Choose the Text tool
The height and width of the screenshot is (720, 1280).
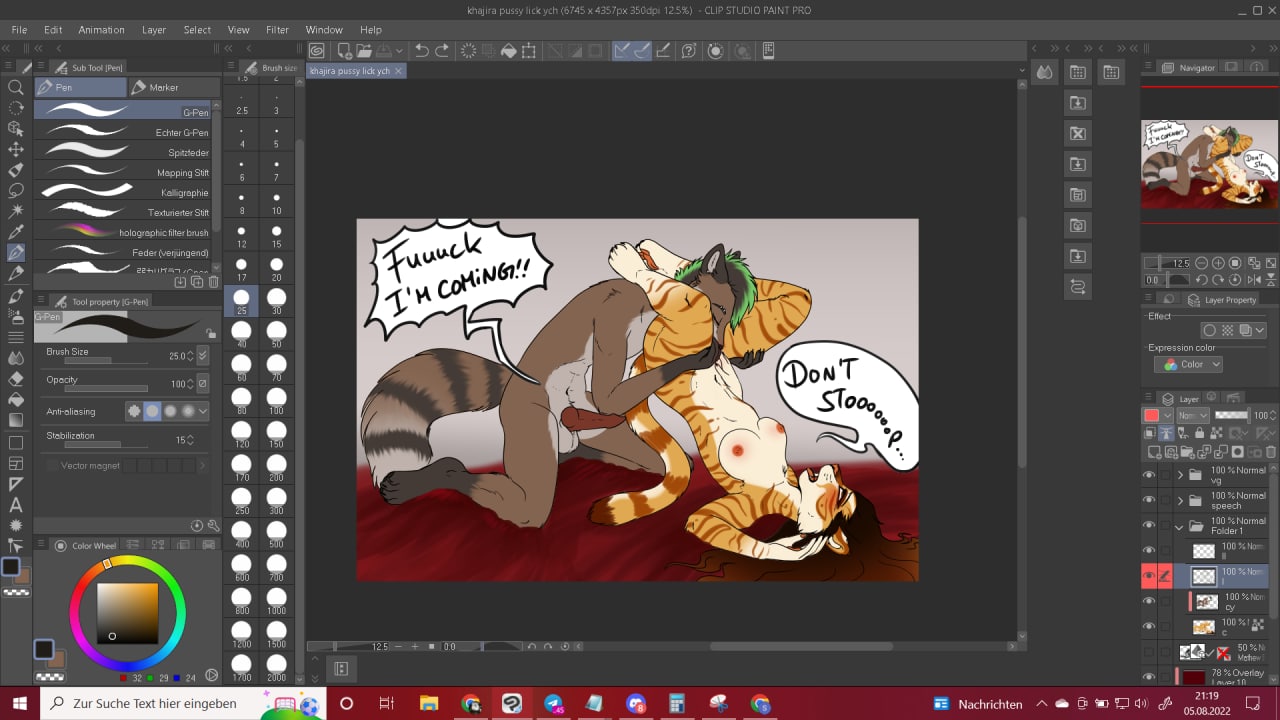point(16,505)
